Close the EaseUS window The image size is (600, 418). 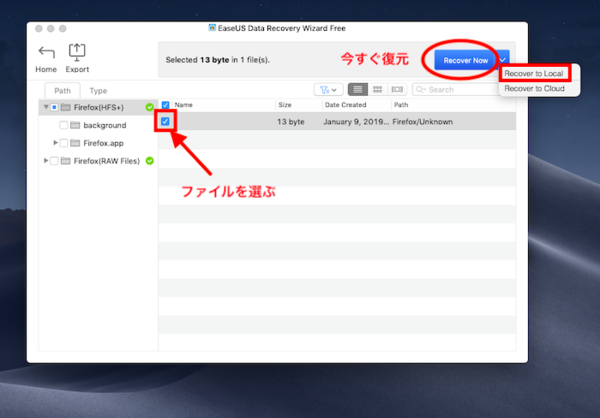click(39, 29)
